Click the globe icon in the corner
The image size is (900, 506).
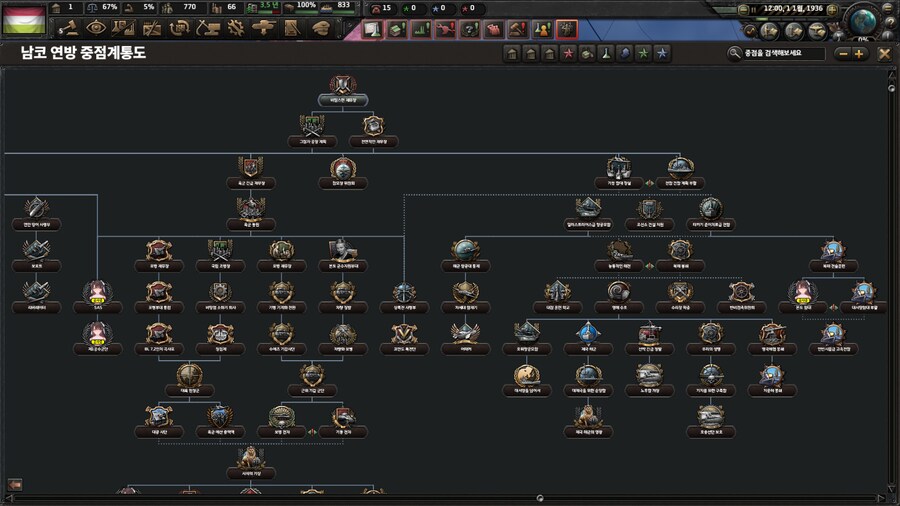click(x=861, y=18)
